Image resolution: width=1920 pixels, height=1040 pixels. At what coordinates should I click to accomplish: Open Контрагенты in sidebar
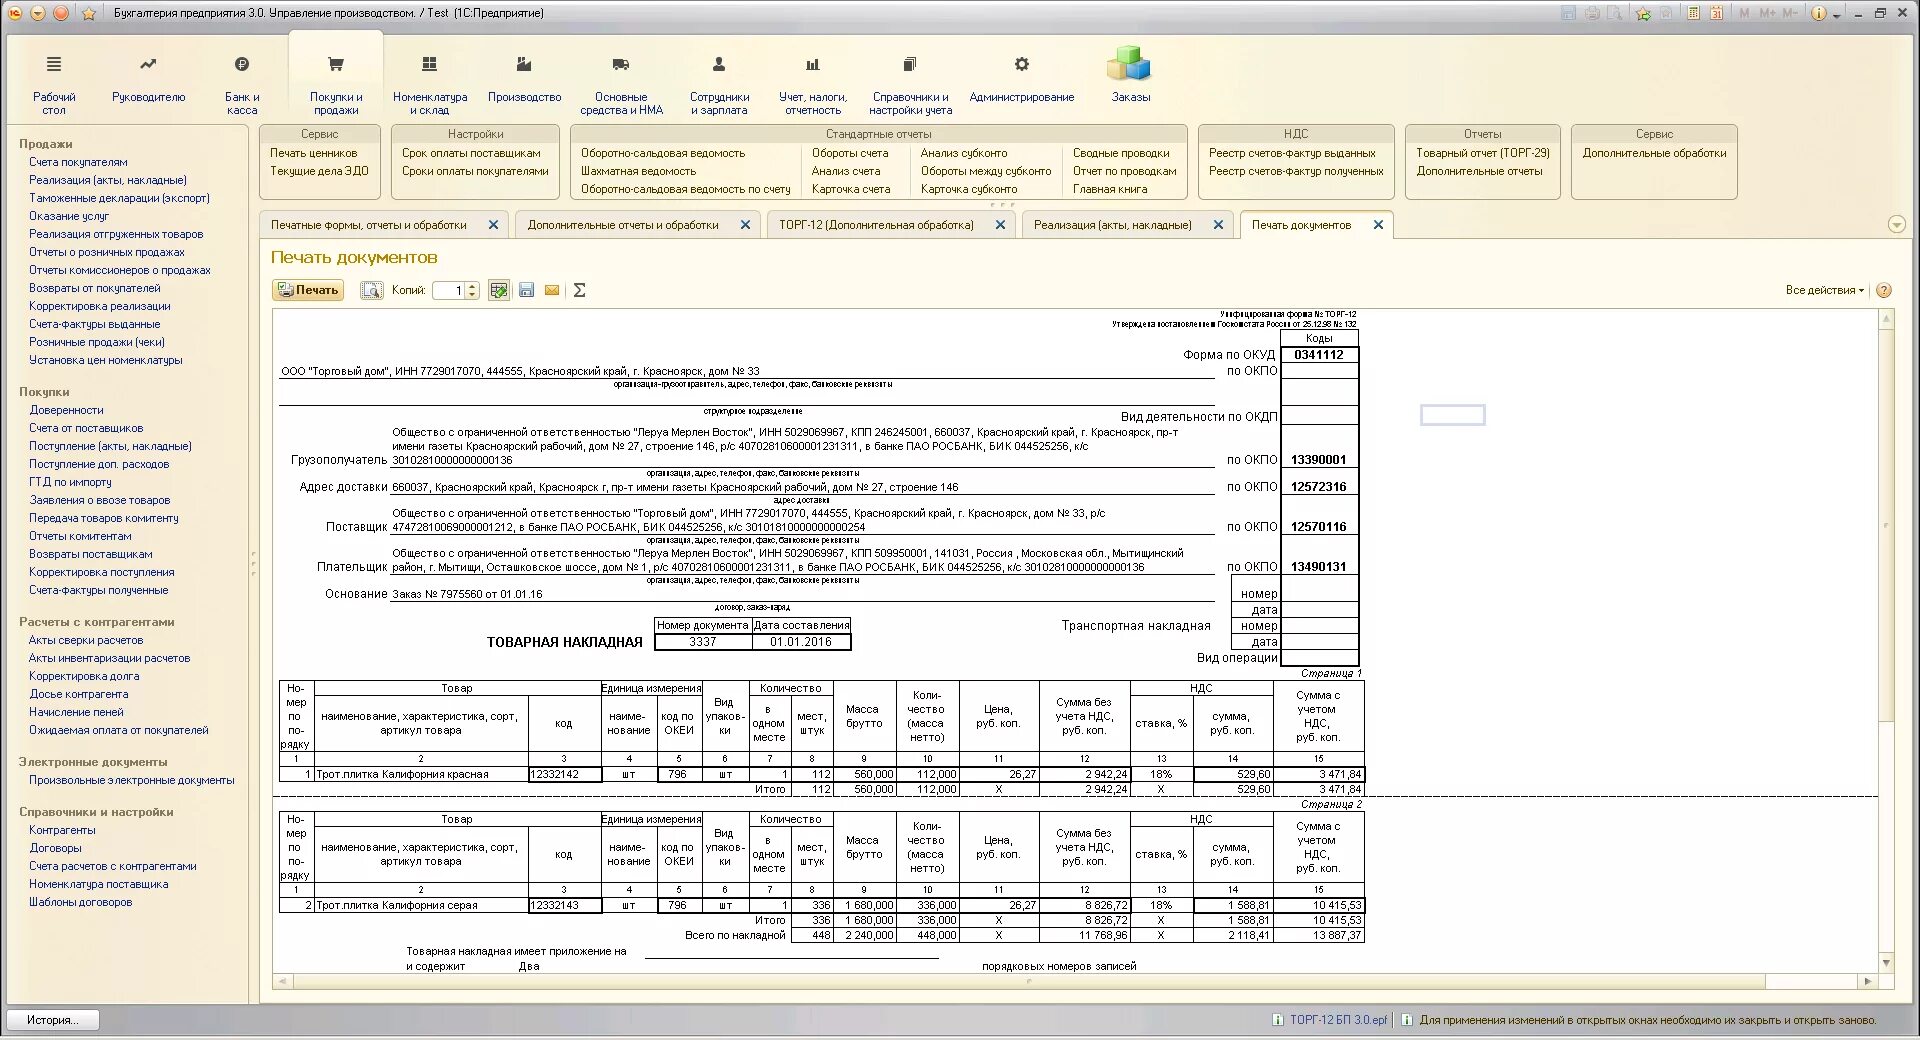pyautogui.click(x=62, y=830)
